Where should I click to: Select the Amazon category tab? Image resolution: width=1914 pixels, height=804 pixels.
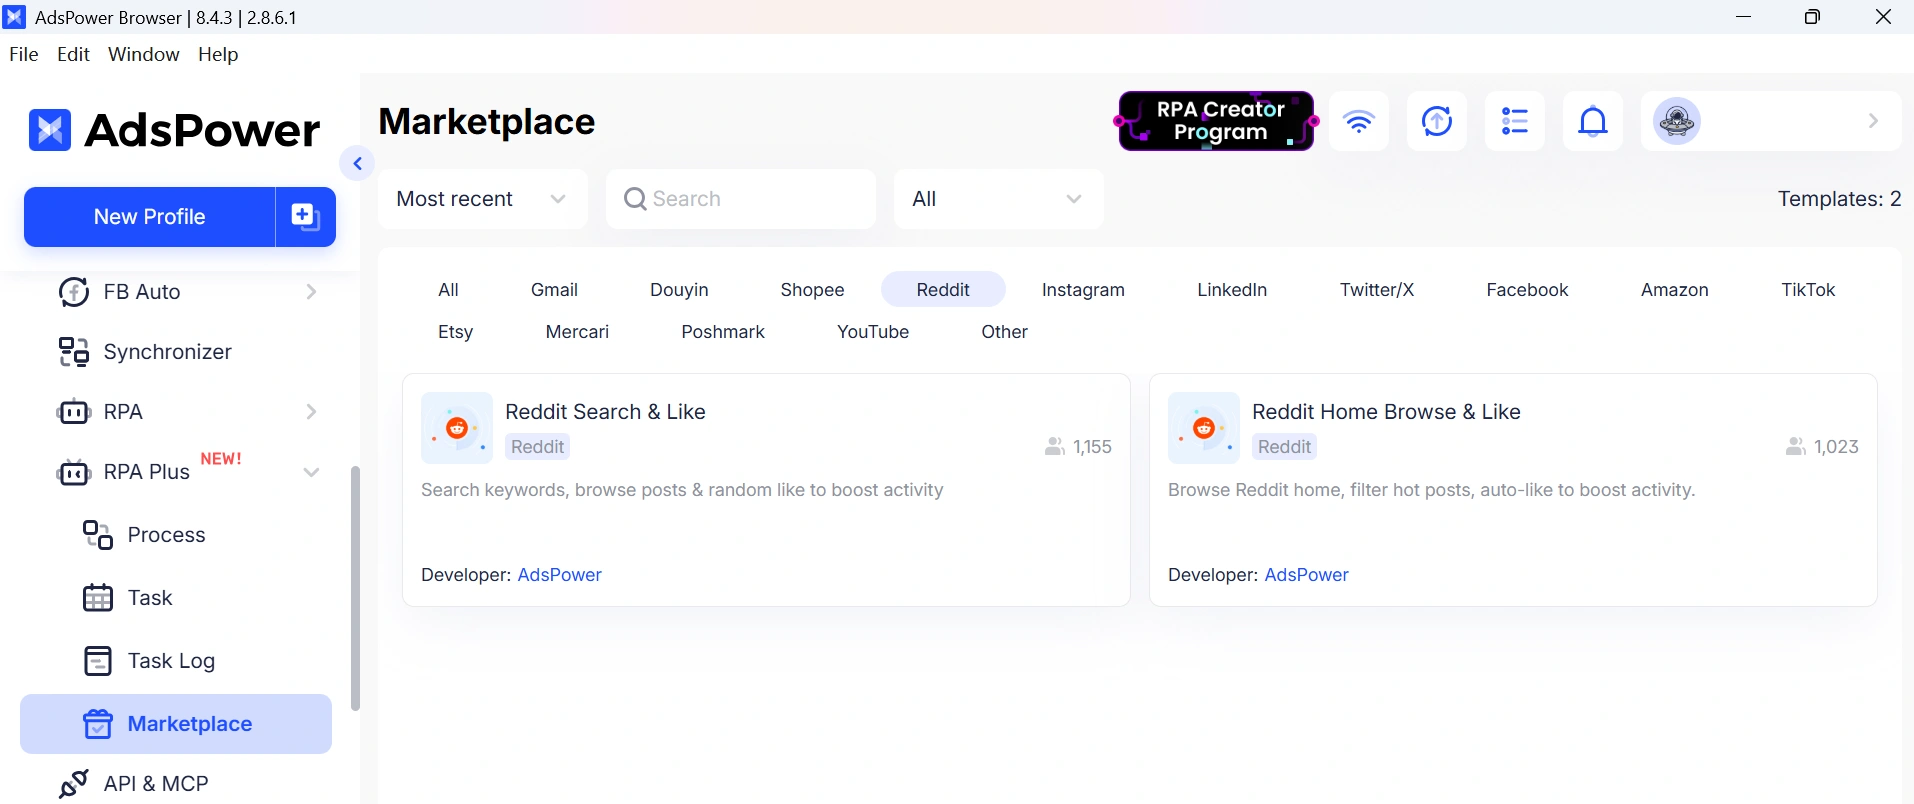pos(1675,290)
